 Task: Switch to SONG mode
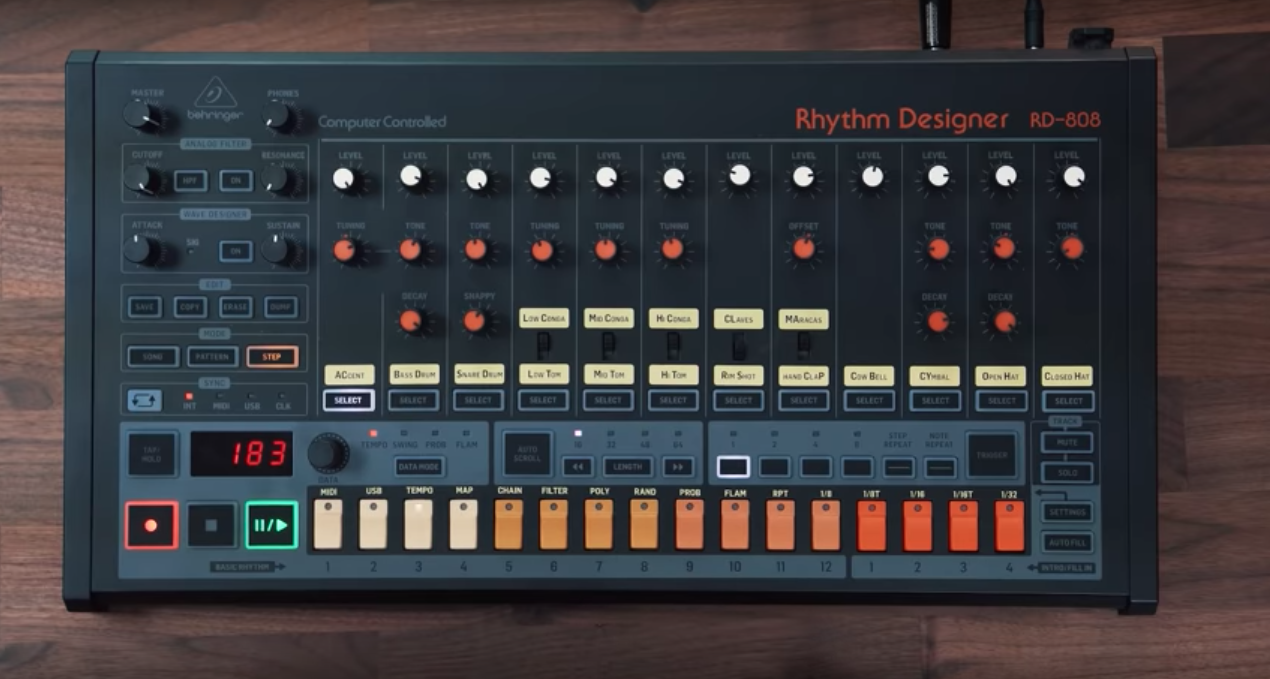152,355
